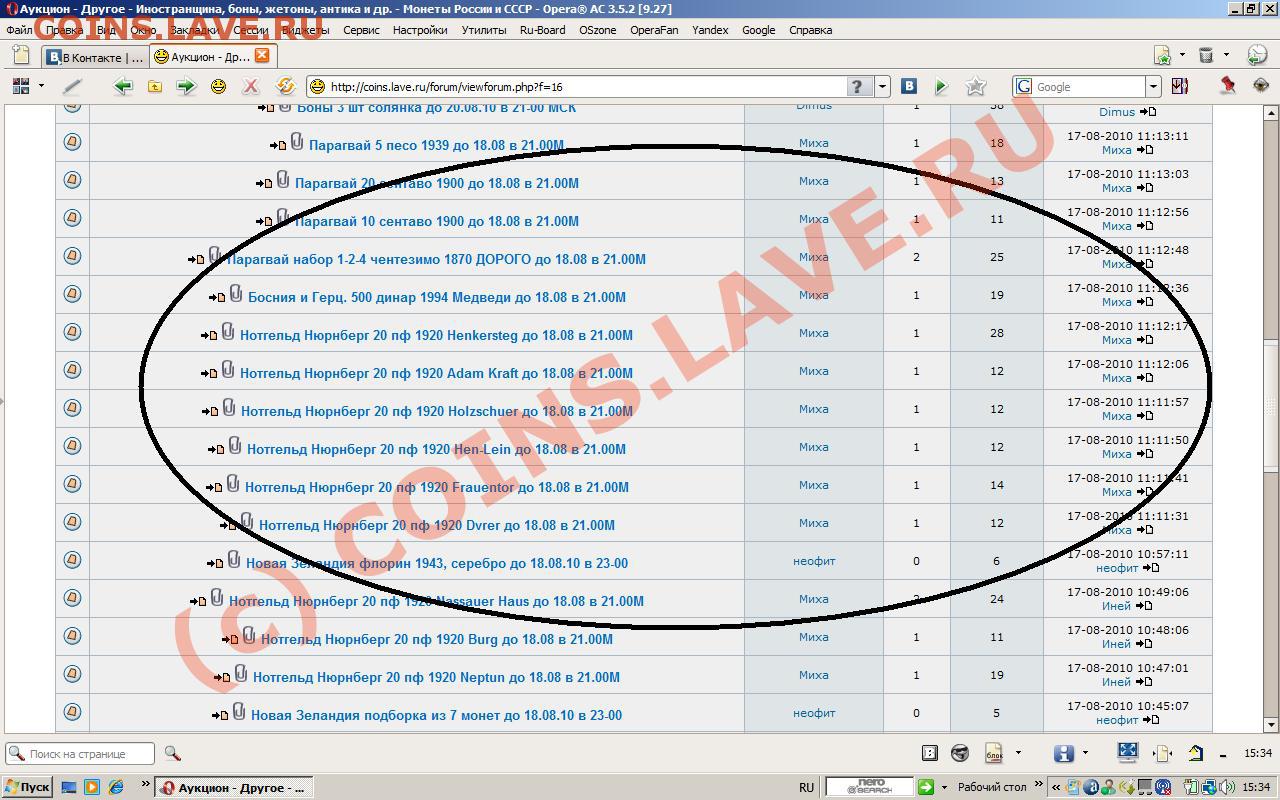The width and height of the screenshot is (1280, 800).
Task: Expand the speed dial grid dropdown arrow
Action: 41,87
